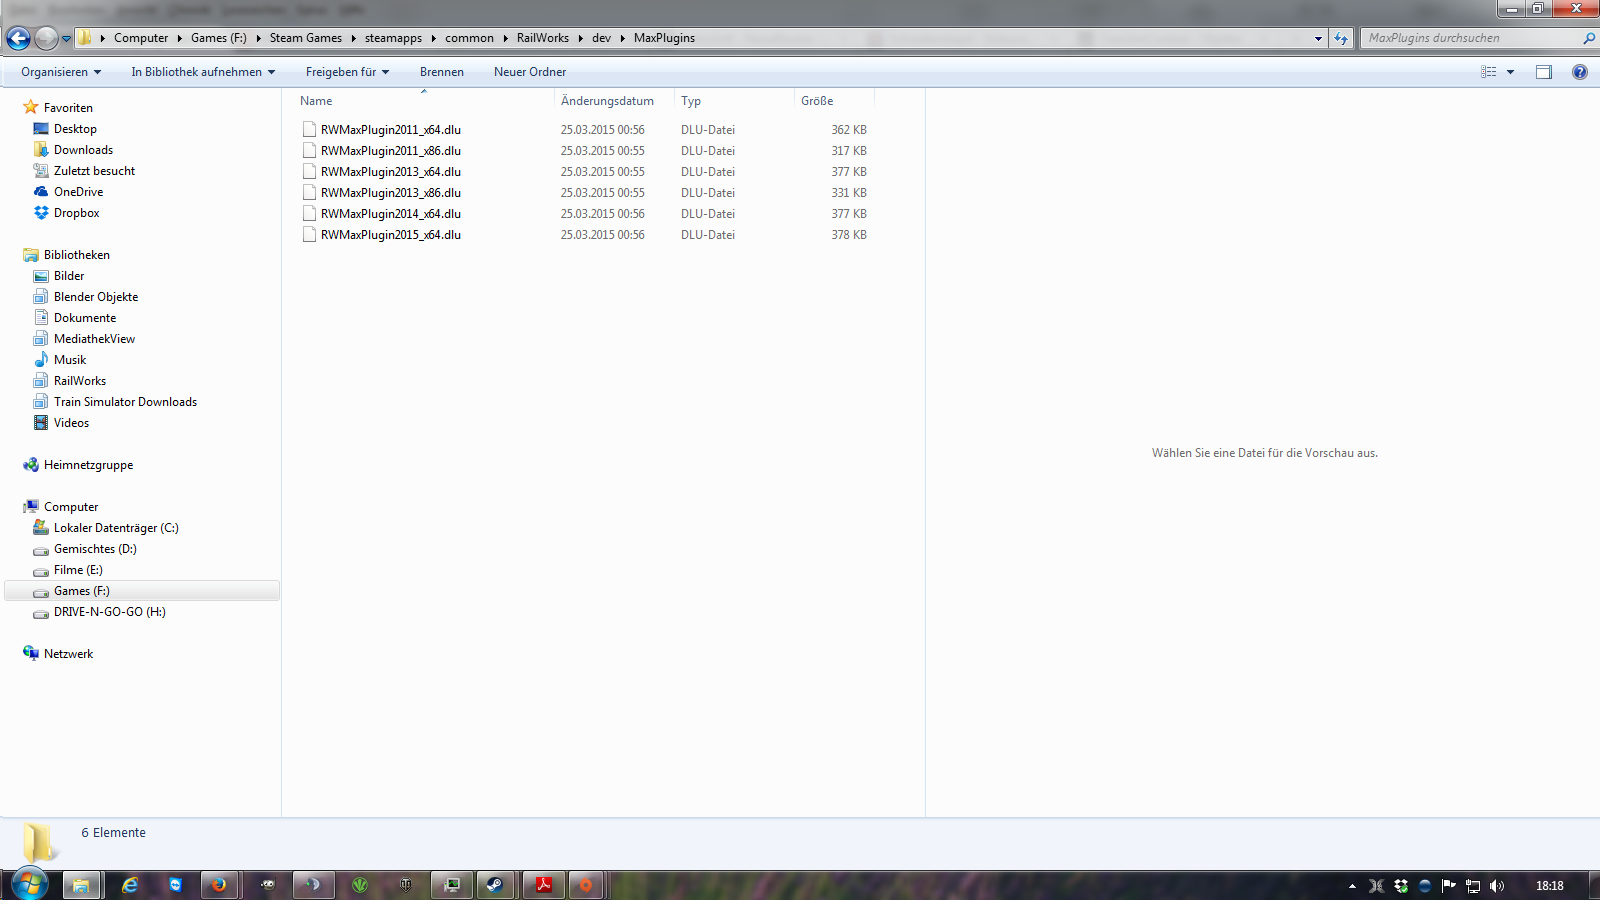This screenshot has width=1600, height=900.
Task: Click the greyed-out Forward arrow button
Action: (x=46, y=38)
